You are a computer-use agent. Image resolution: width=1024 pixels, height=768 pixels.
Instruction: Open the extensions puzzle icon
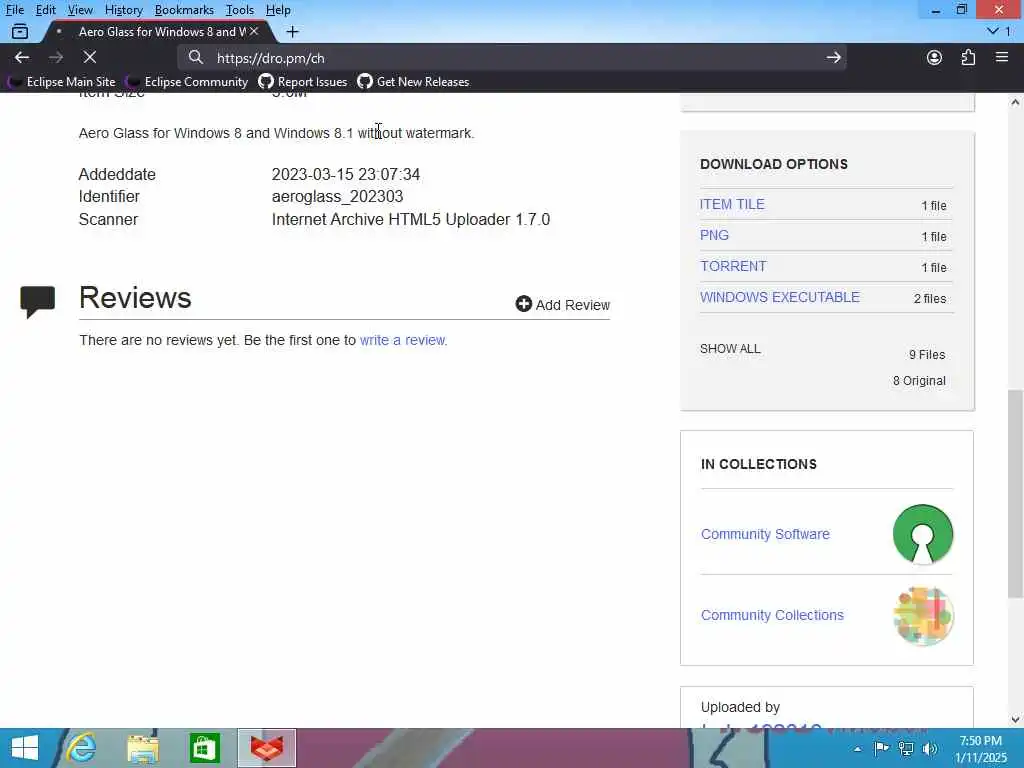(x=968, y=57)
